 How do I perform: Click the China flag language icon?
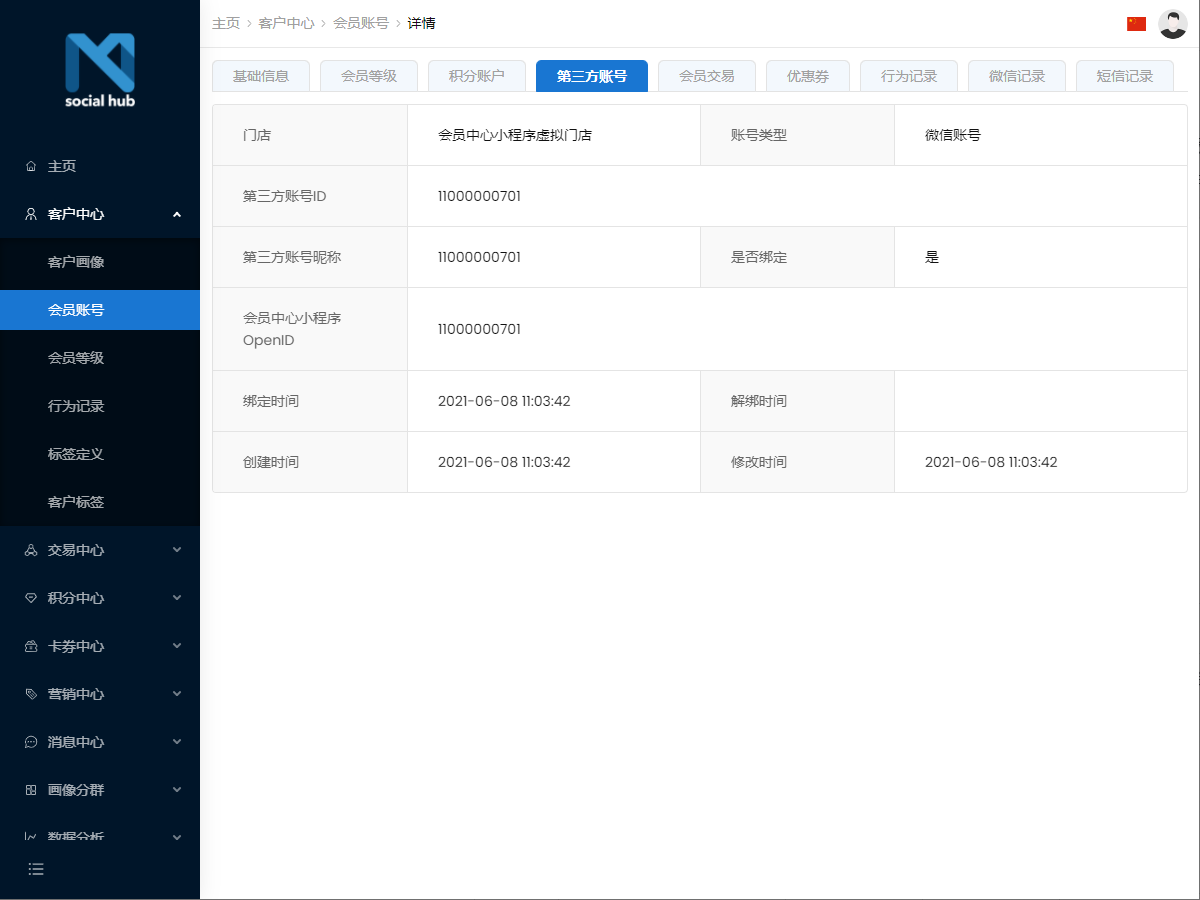pos(1136,24)
